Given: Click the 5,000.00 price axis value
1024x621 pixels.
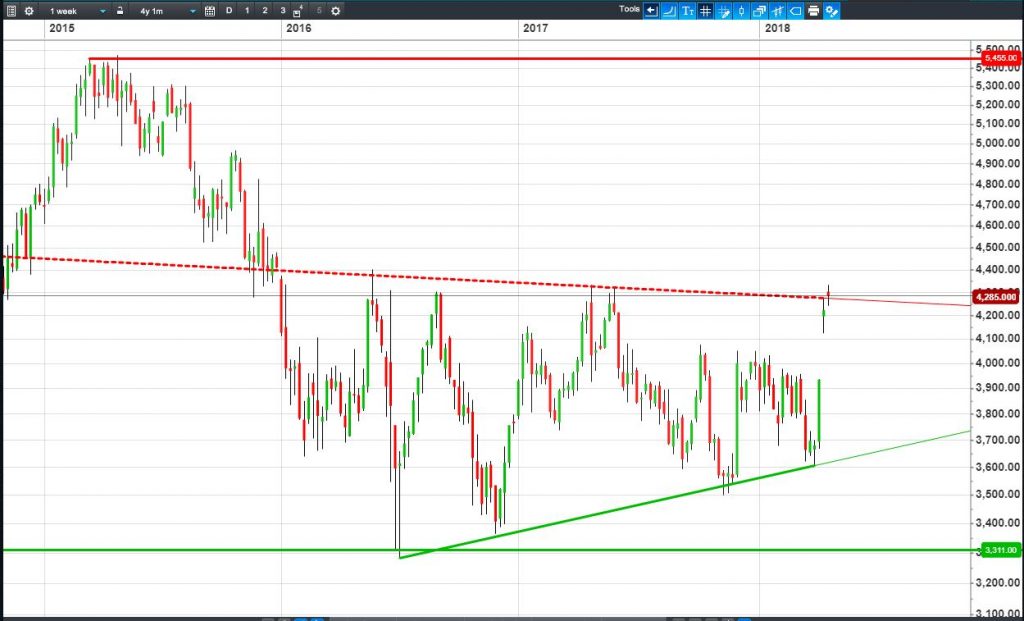Looking at the screenshot, I should point(999,143).
